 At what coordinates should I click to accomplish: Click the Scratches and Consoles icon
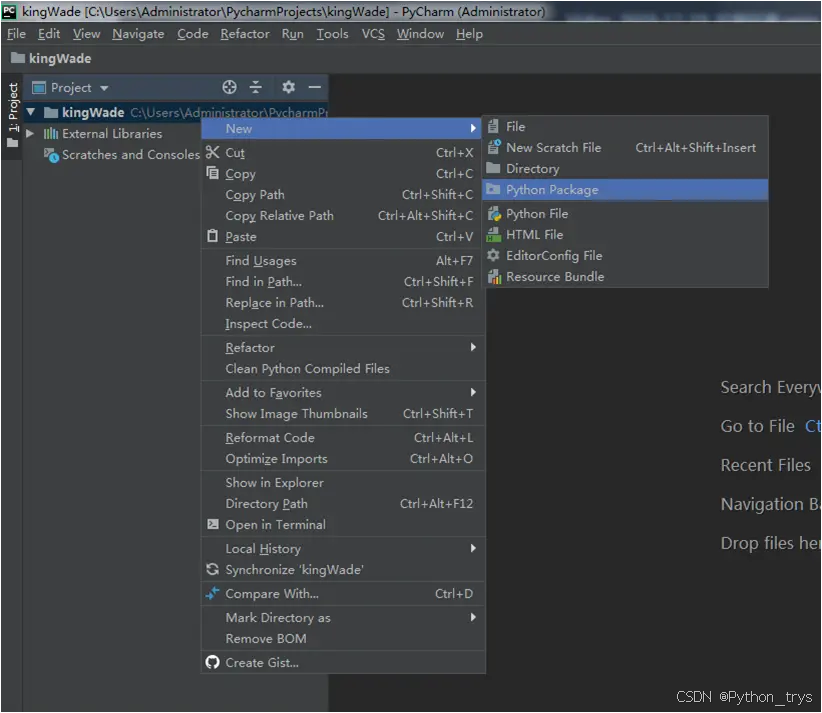pos(51,155)
